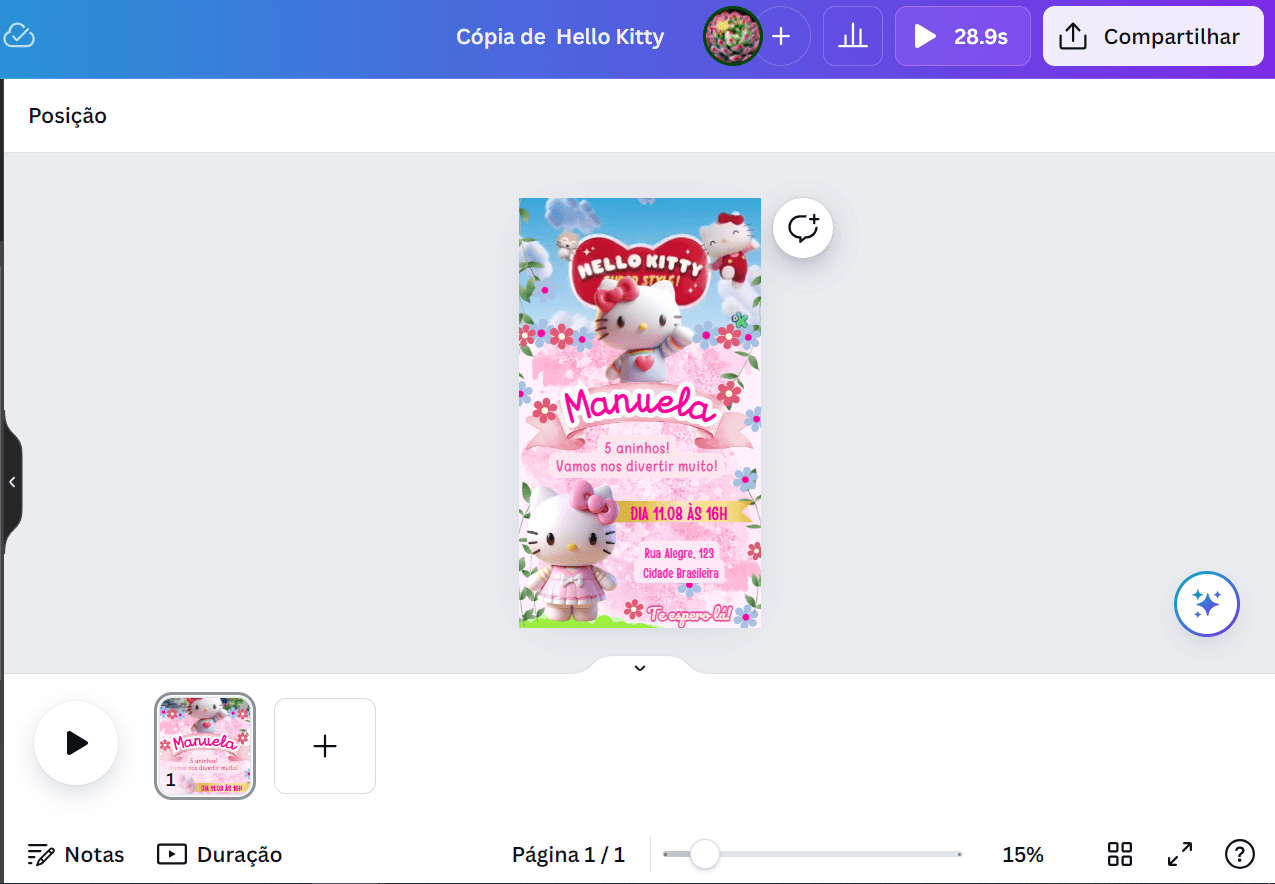Add a comment using the comment bubble icon

(802, 227)
